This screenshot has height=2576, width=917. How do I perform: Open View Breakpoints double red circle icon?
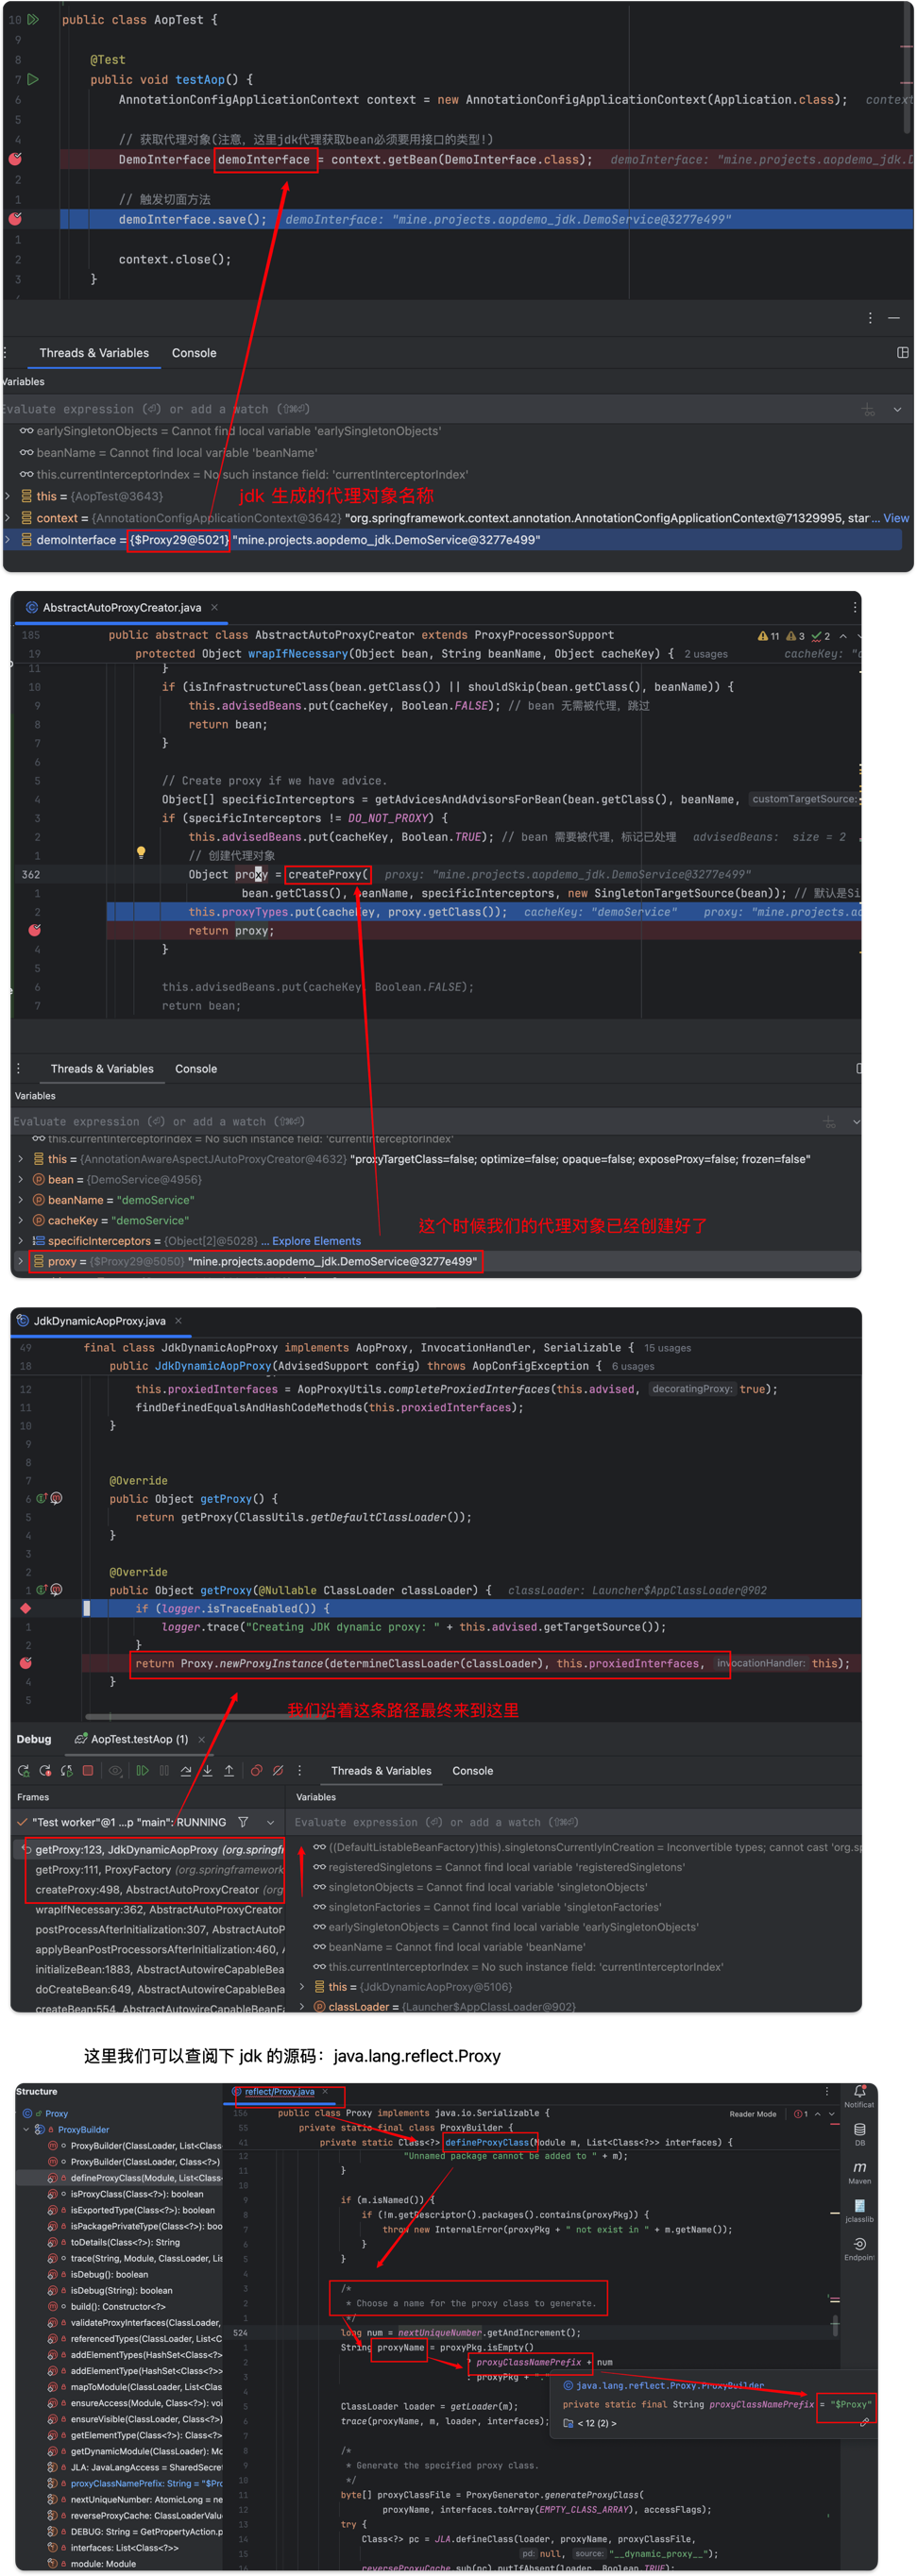(256, 1770)
